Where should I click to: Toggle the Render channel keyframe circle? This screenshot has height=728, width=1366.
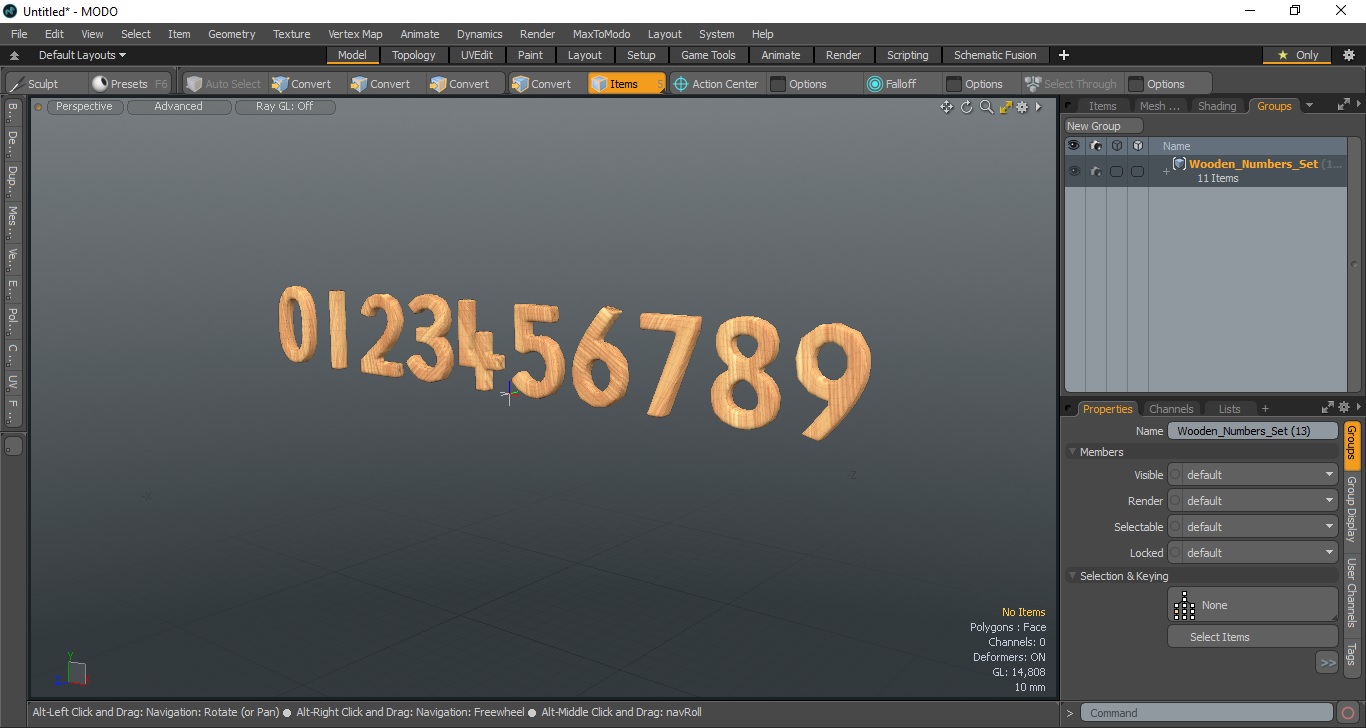point(1176,501)
